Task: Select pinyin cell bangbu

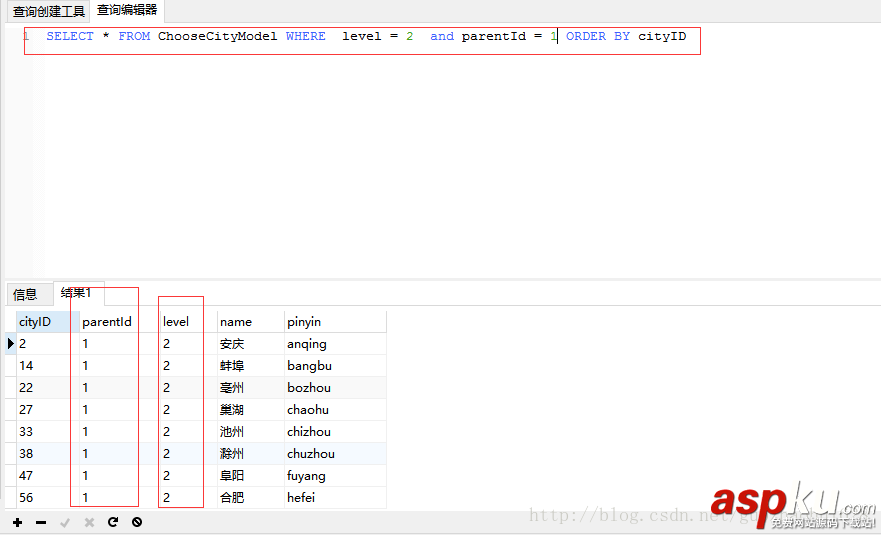Action: (x=335, y=366)
